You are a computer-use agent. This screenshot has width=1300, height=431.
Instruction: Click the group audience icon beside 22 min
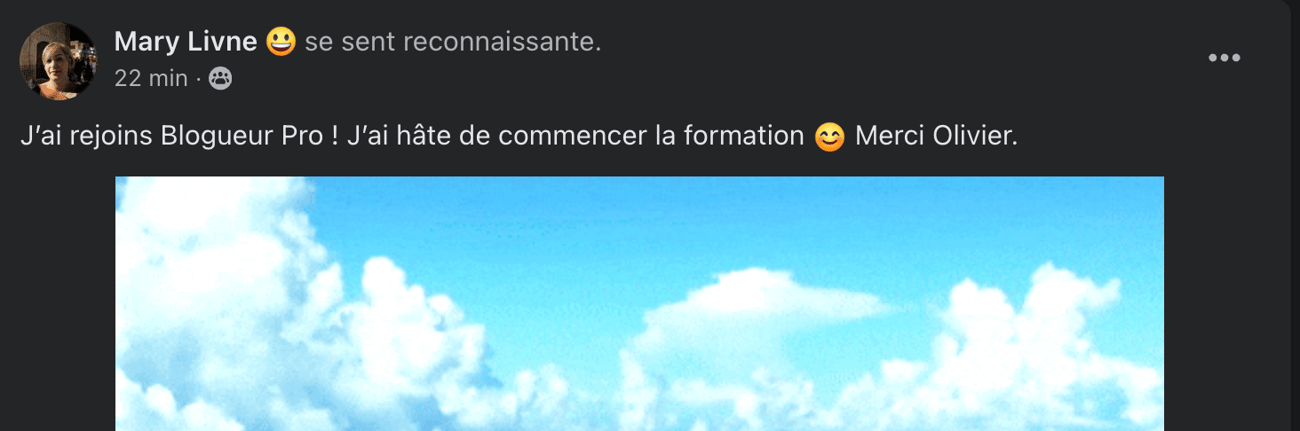(x=220, y=79)
